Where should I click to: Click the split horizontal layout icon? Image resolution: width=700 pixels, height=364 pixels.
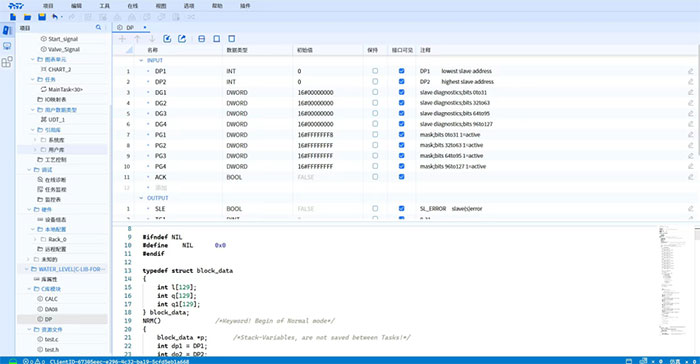tap(202, 39)
